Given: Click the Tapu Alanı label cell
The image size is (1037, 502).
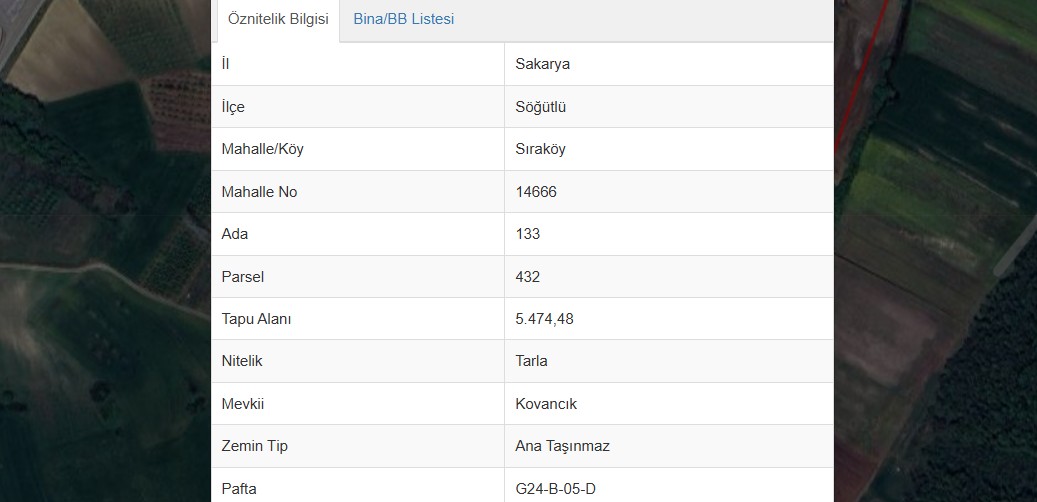Looking at the screenshot, I should pos(358,319).
